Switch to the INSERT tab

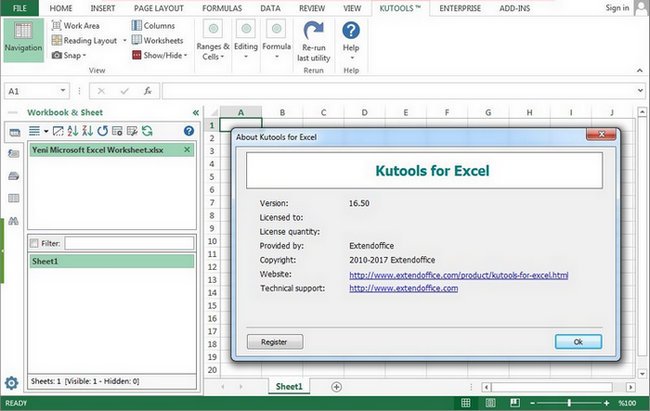pyautogui.click(x=103, y=8)
